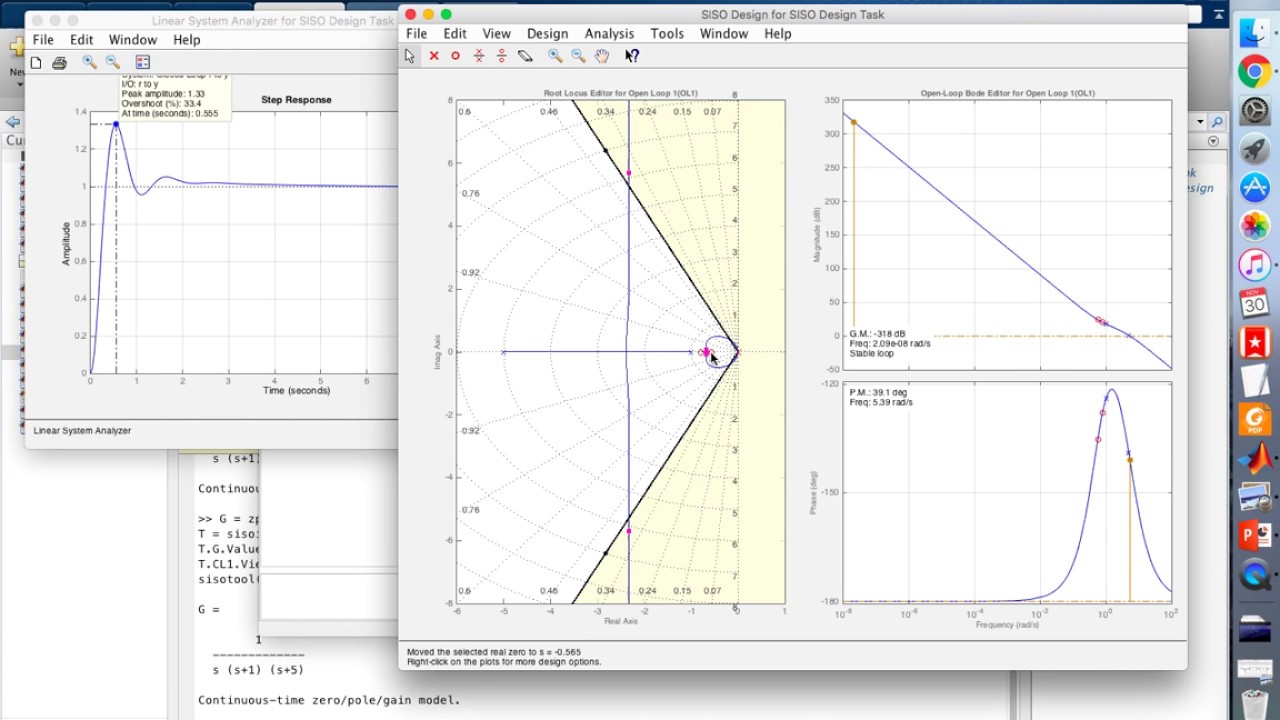Click the open-loop pole at -5 on root locus
Viewport: 1280px width, 720px height.
pyautogui.click(x=504, y=352)
